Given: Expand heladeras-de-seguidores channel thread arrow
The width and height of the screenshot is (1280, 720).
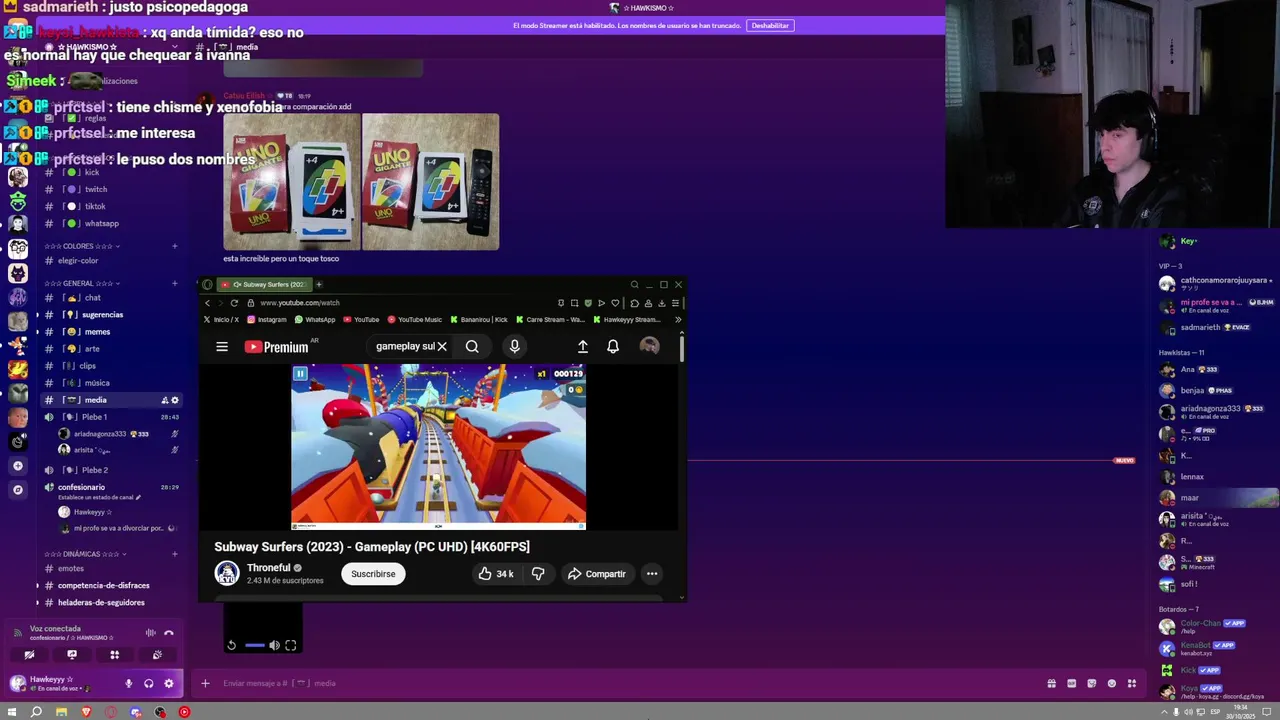Looking at the screenshot, I should [x=38, y=603].
